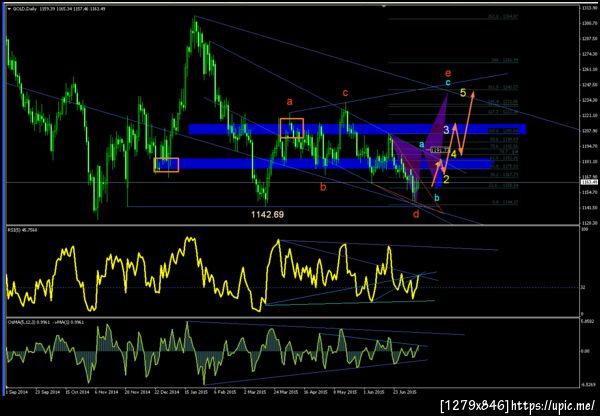Click the '24 Mar 2015' date label

pos(286,392)
